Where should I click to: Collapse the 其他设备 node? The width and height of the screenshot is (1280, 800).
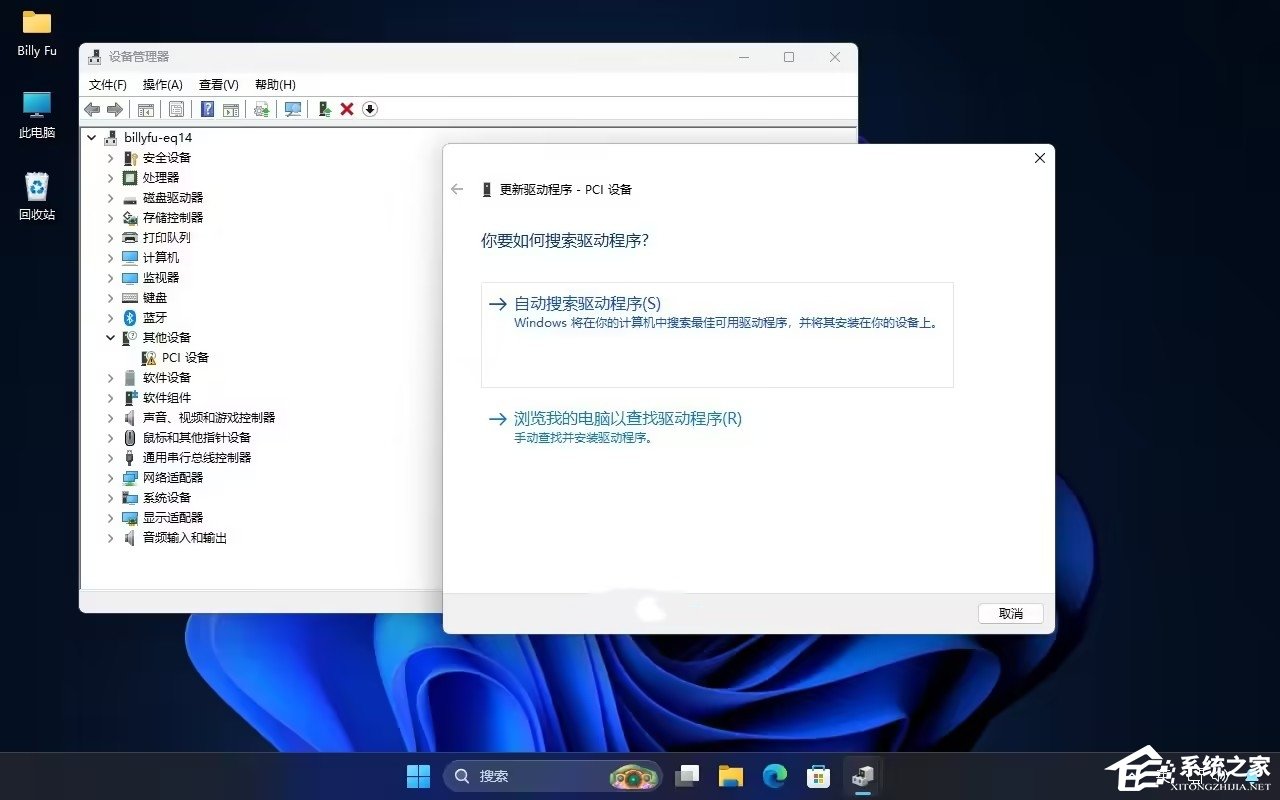111,337
